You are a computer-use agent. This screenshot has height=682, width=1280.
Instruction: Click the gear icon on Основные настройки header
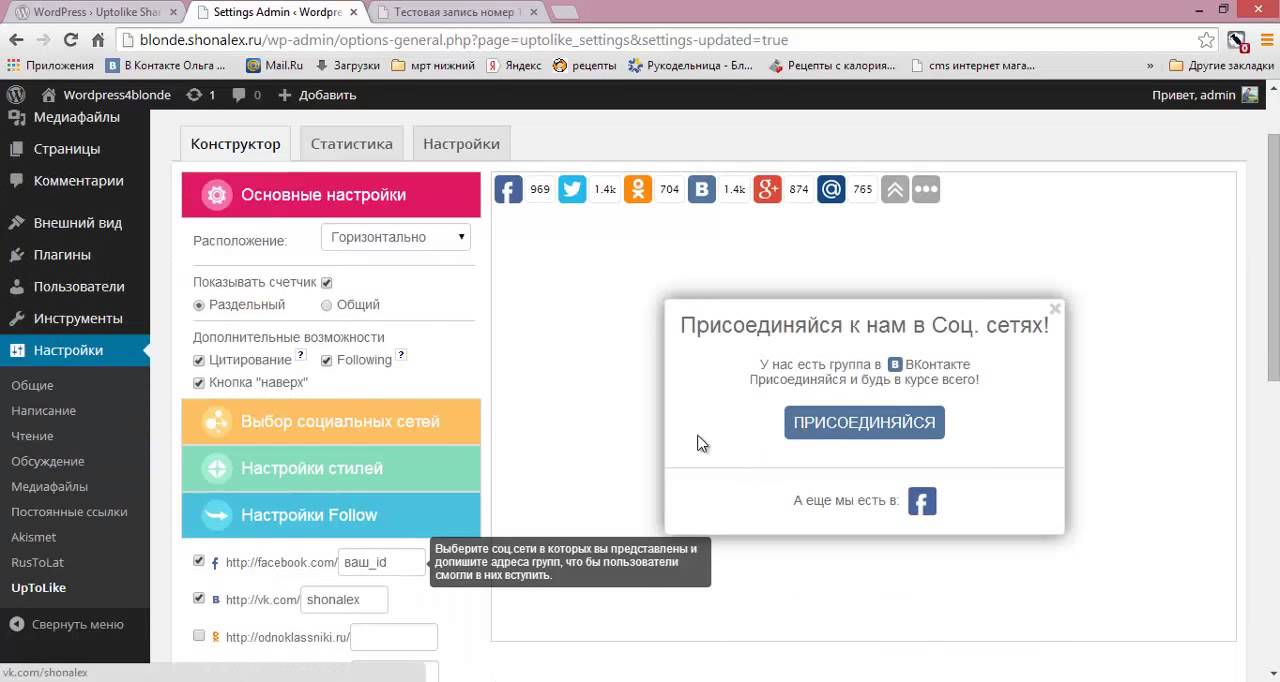[x=216, y=195]
